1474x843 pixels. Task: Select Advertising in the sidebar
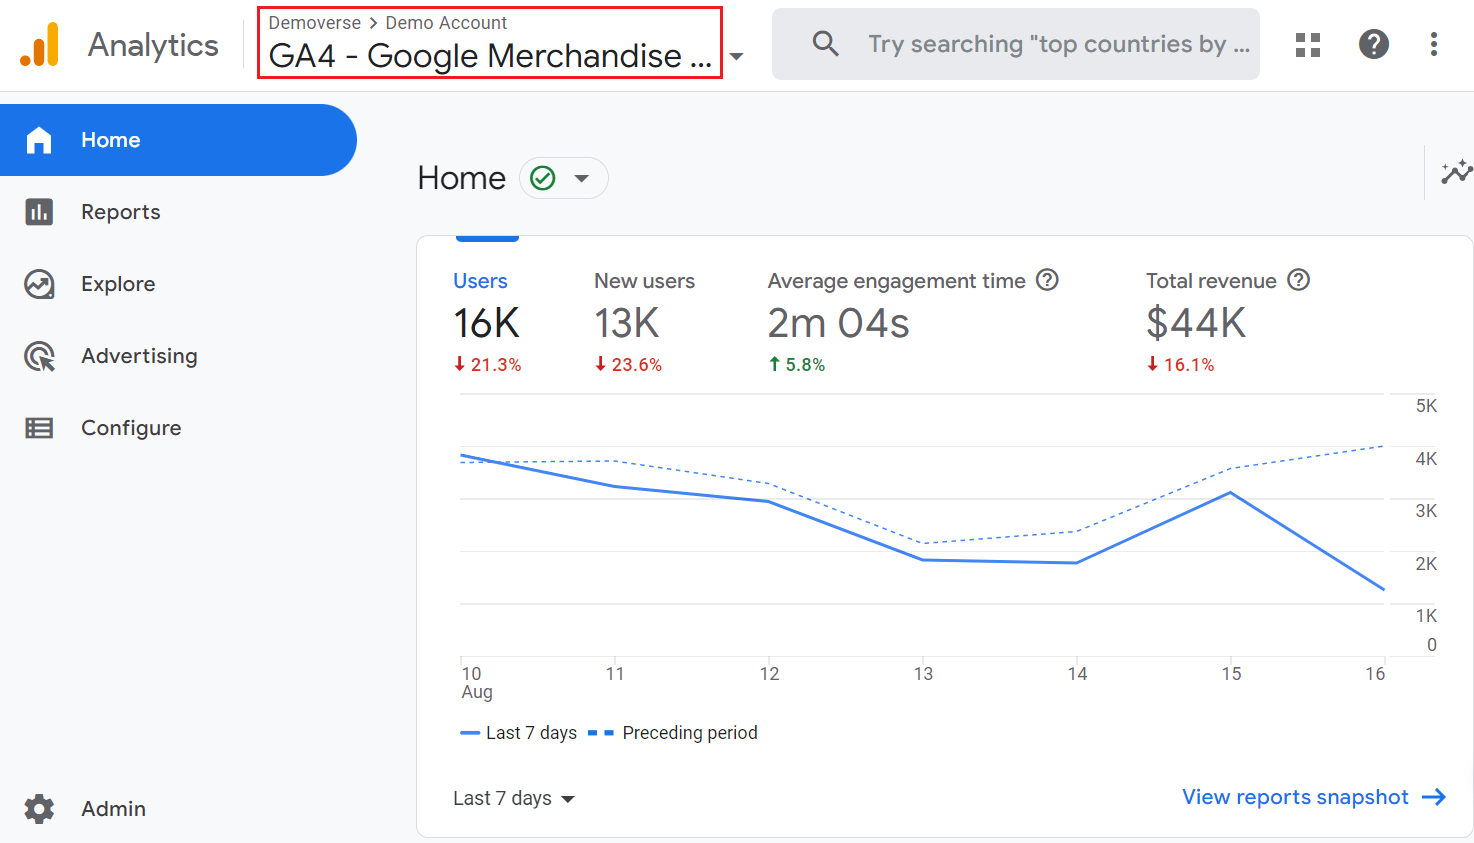[x=139, y=356]
